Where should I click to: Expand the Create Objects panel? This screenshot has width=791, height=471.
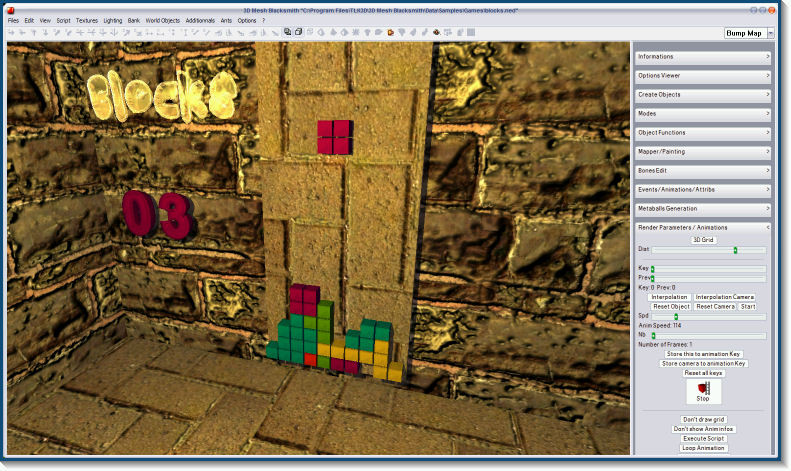coord(702,95)
